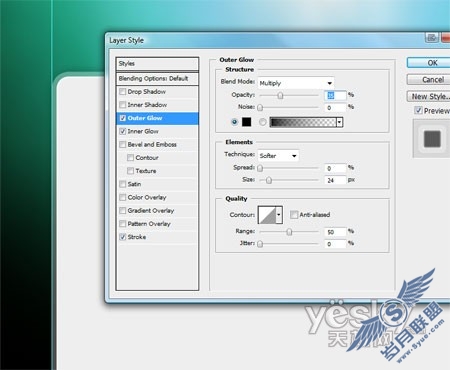The image size is (450, 370).
Task: Toggle the Anti-aliased checkbox
Action: (x=294, y=215)
